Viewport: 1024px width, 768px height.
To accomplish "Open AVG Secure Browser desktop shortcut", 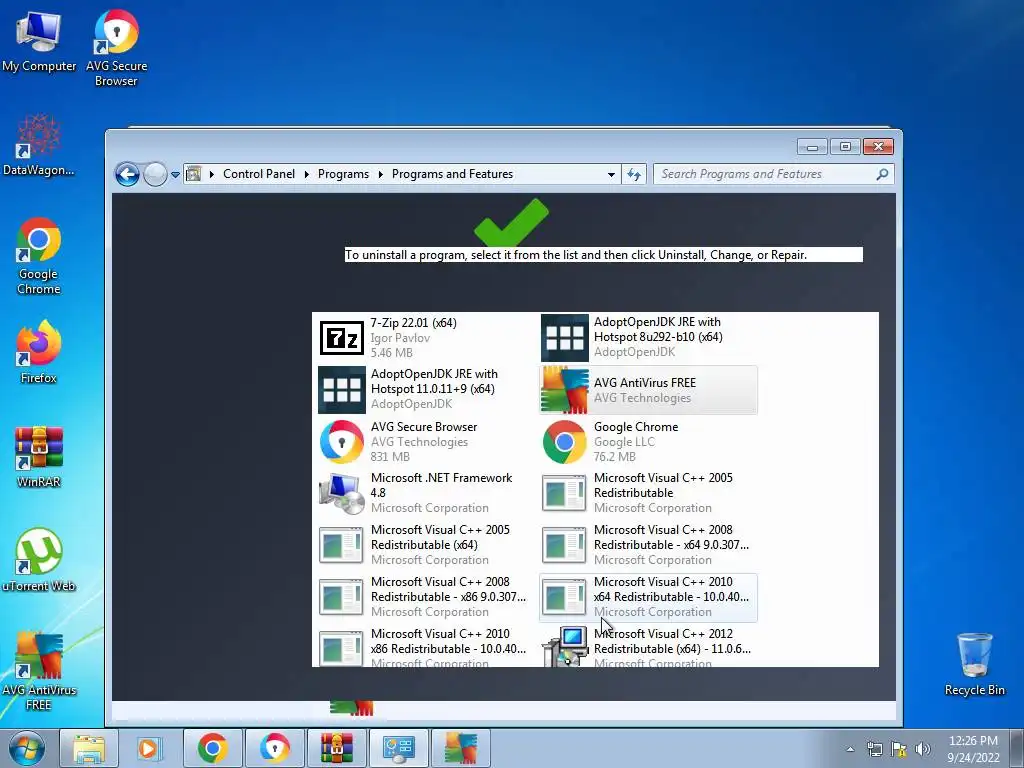I will point(116,47).
